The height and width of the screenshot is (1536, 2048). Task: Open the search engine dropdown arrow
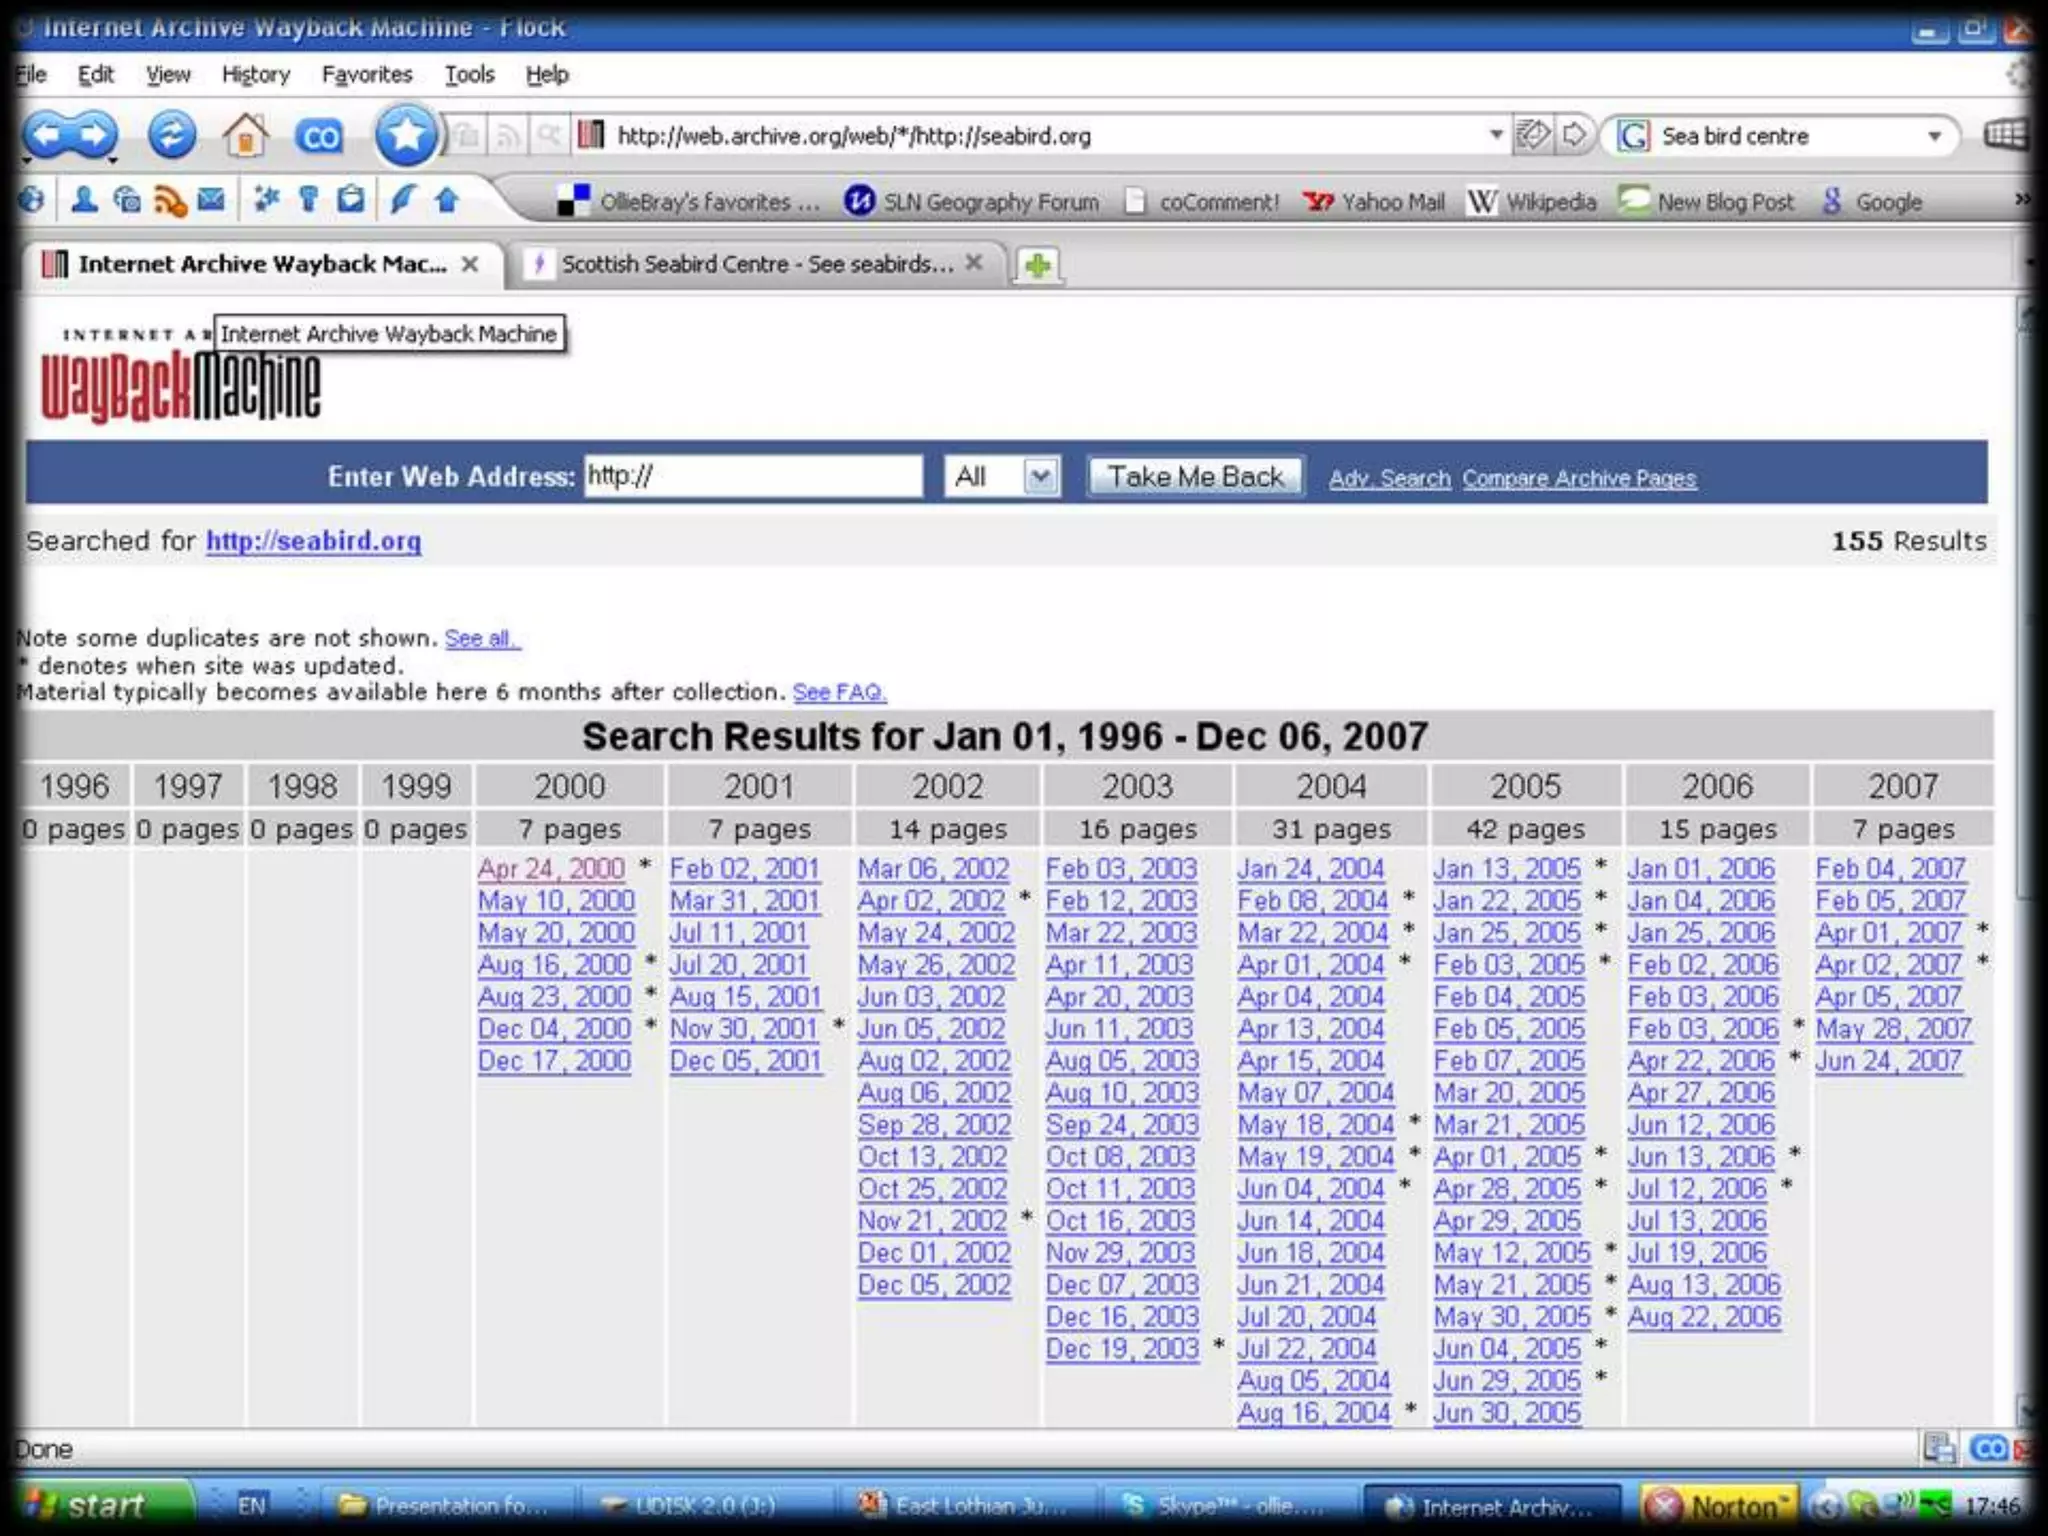(1934, 136)
